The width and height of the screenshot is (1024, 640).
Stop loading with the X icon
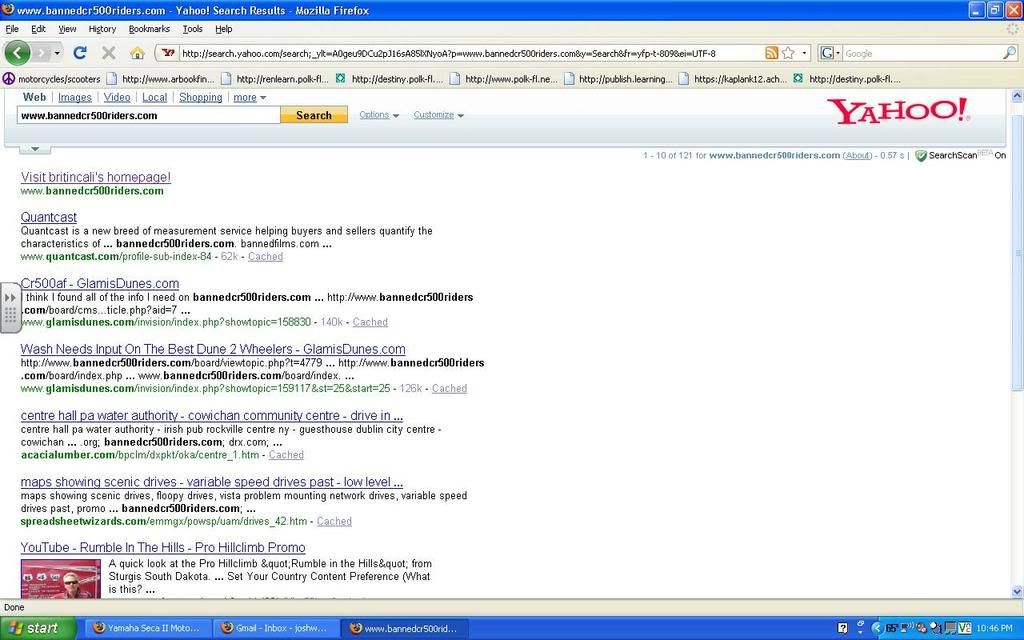coord(108,53)
